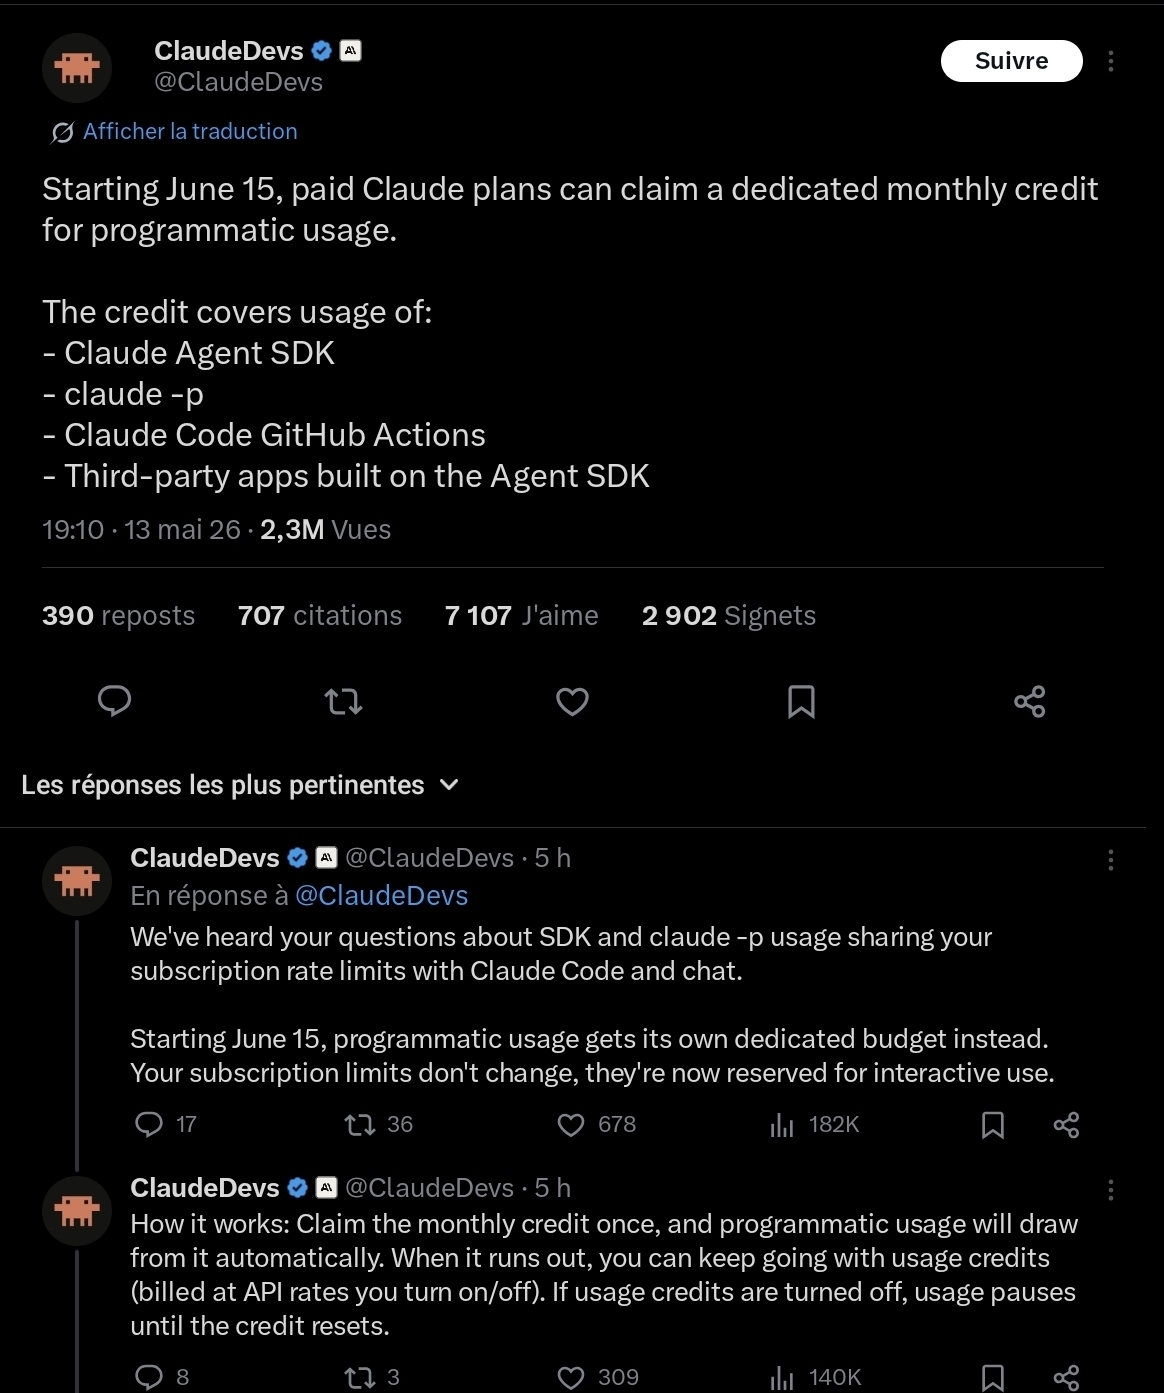Screen dimensions: 1164x1393
Task: Reply to the main ClaudeDevs post
Action: tap(115, 701)
